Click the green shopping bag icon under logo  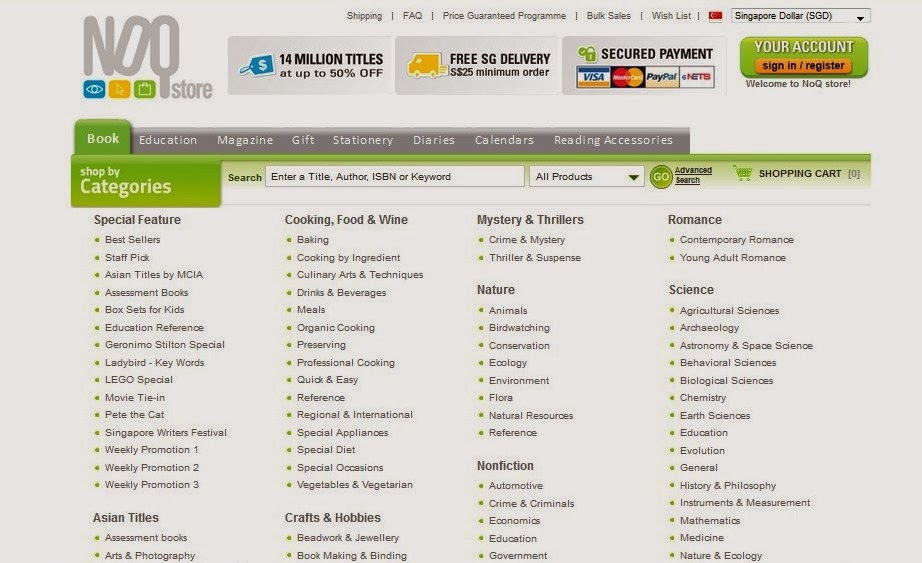tap(144, 89)
